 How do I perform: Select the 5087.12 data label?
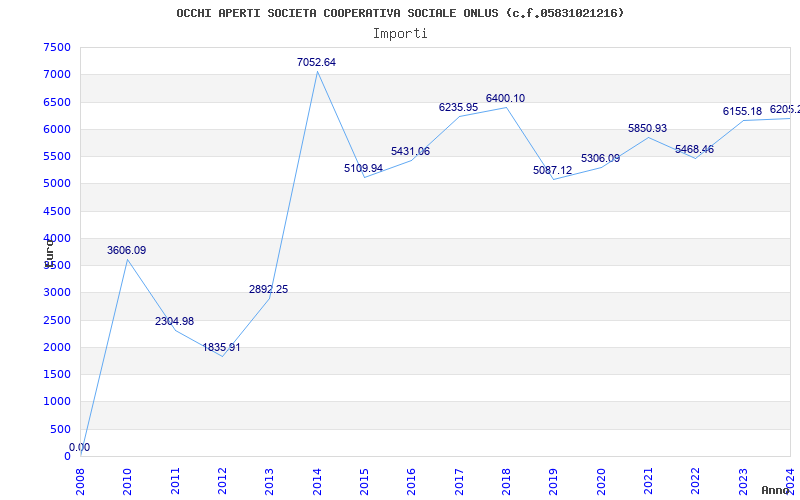coord(552,170)
